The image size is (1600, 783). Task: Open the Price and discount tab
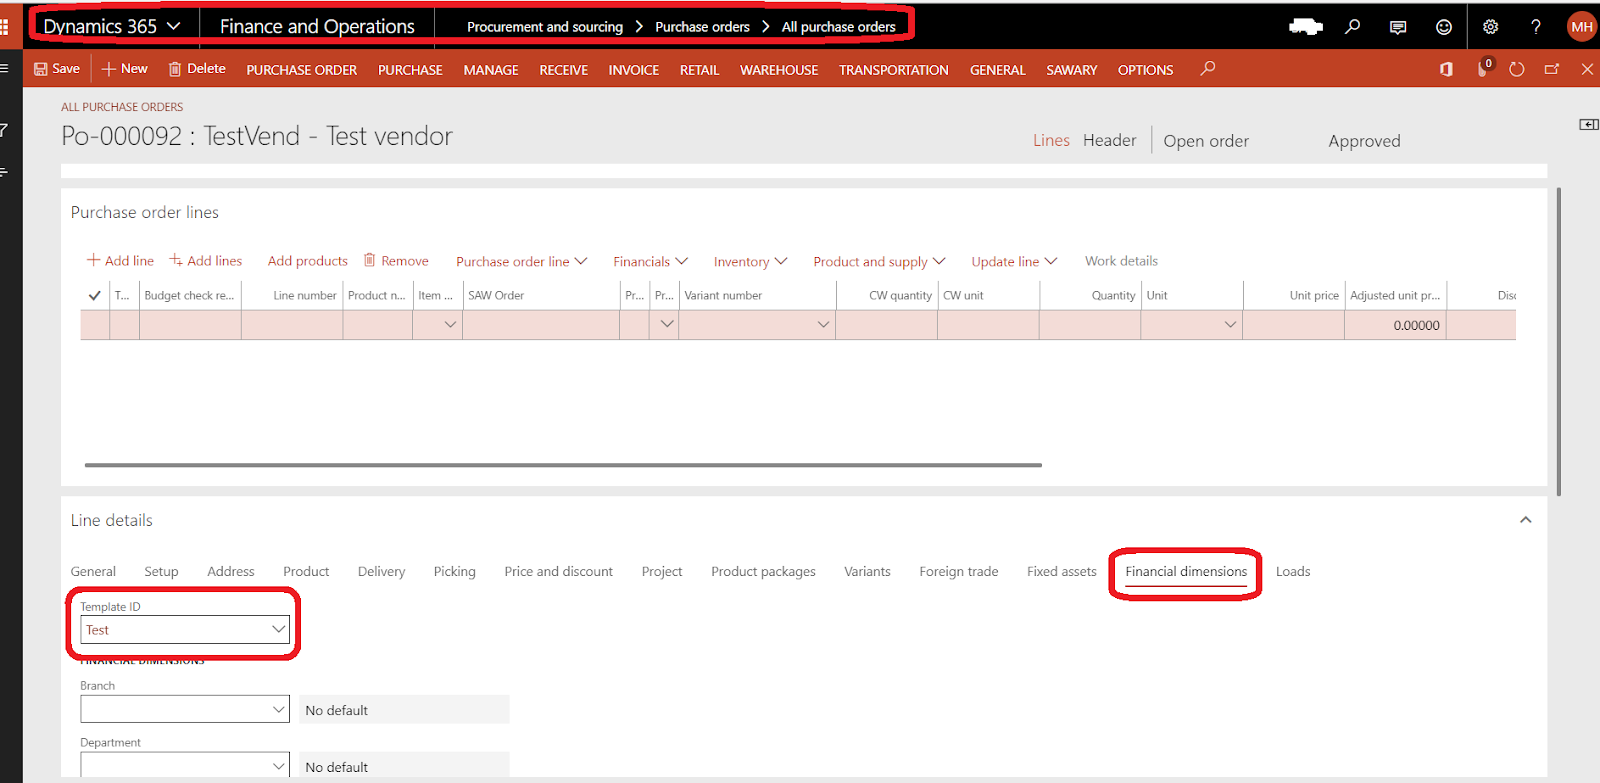(x=558, y=571)
